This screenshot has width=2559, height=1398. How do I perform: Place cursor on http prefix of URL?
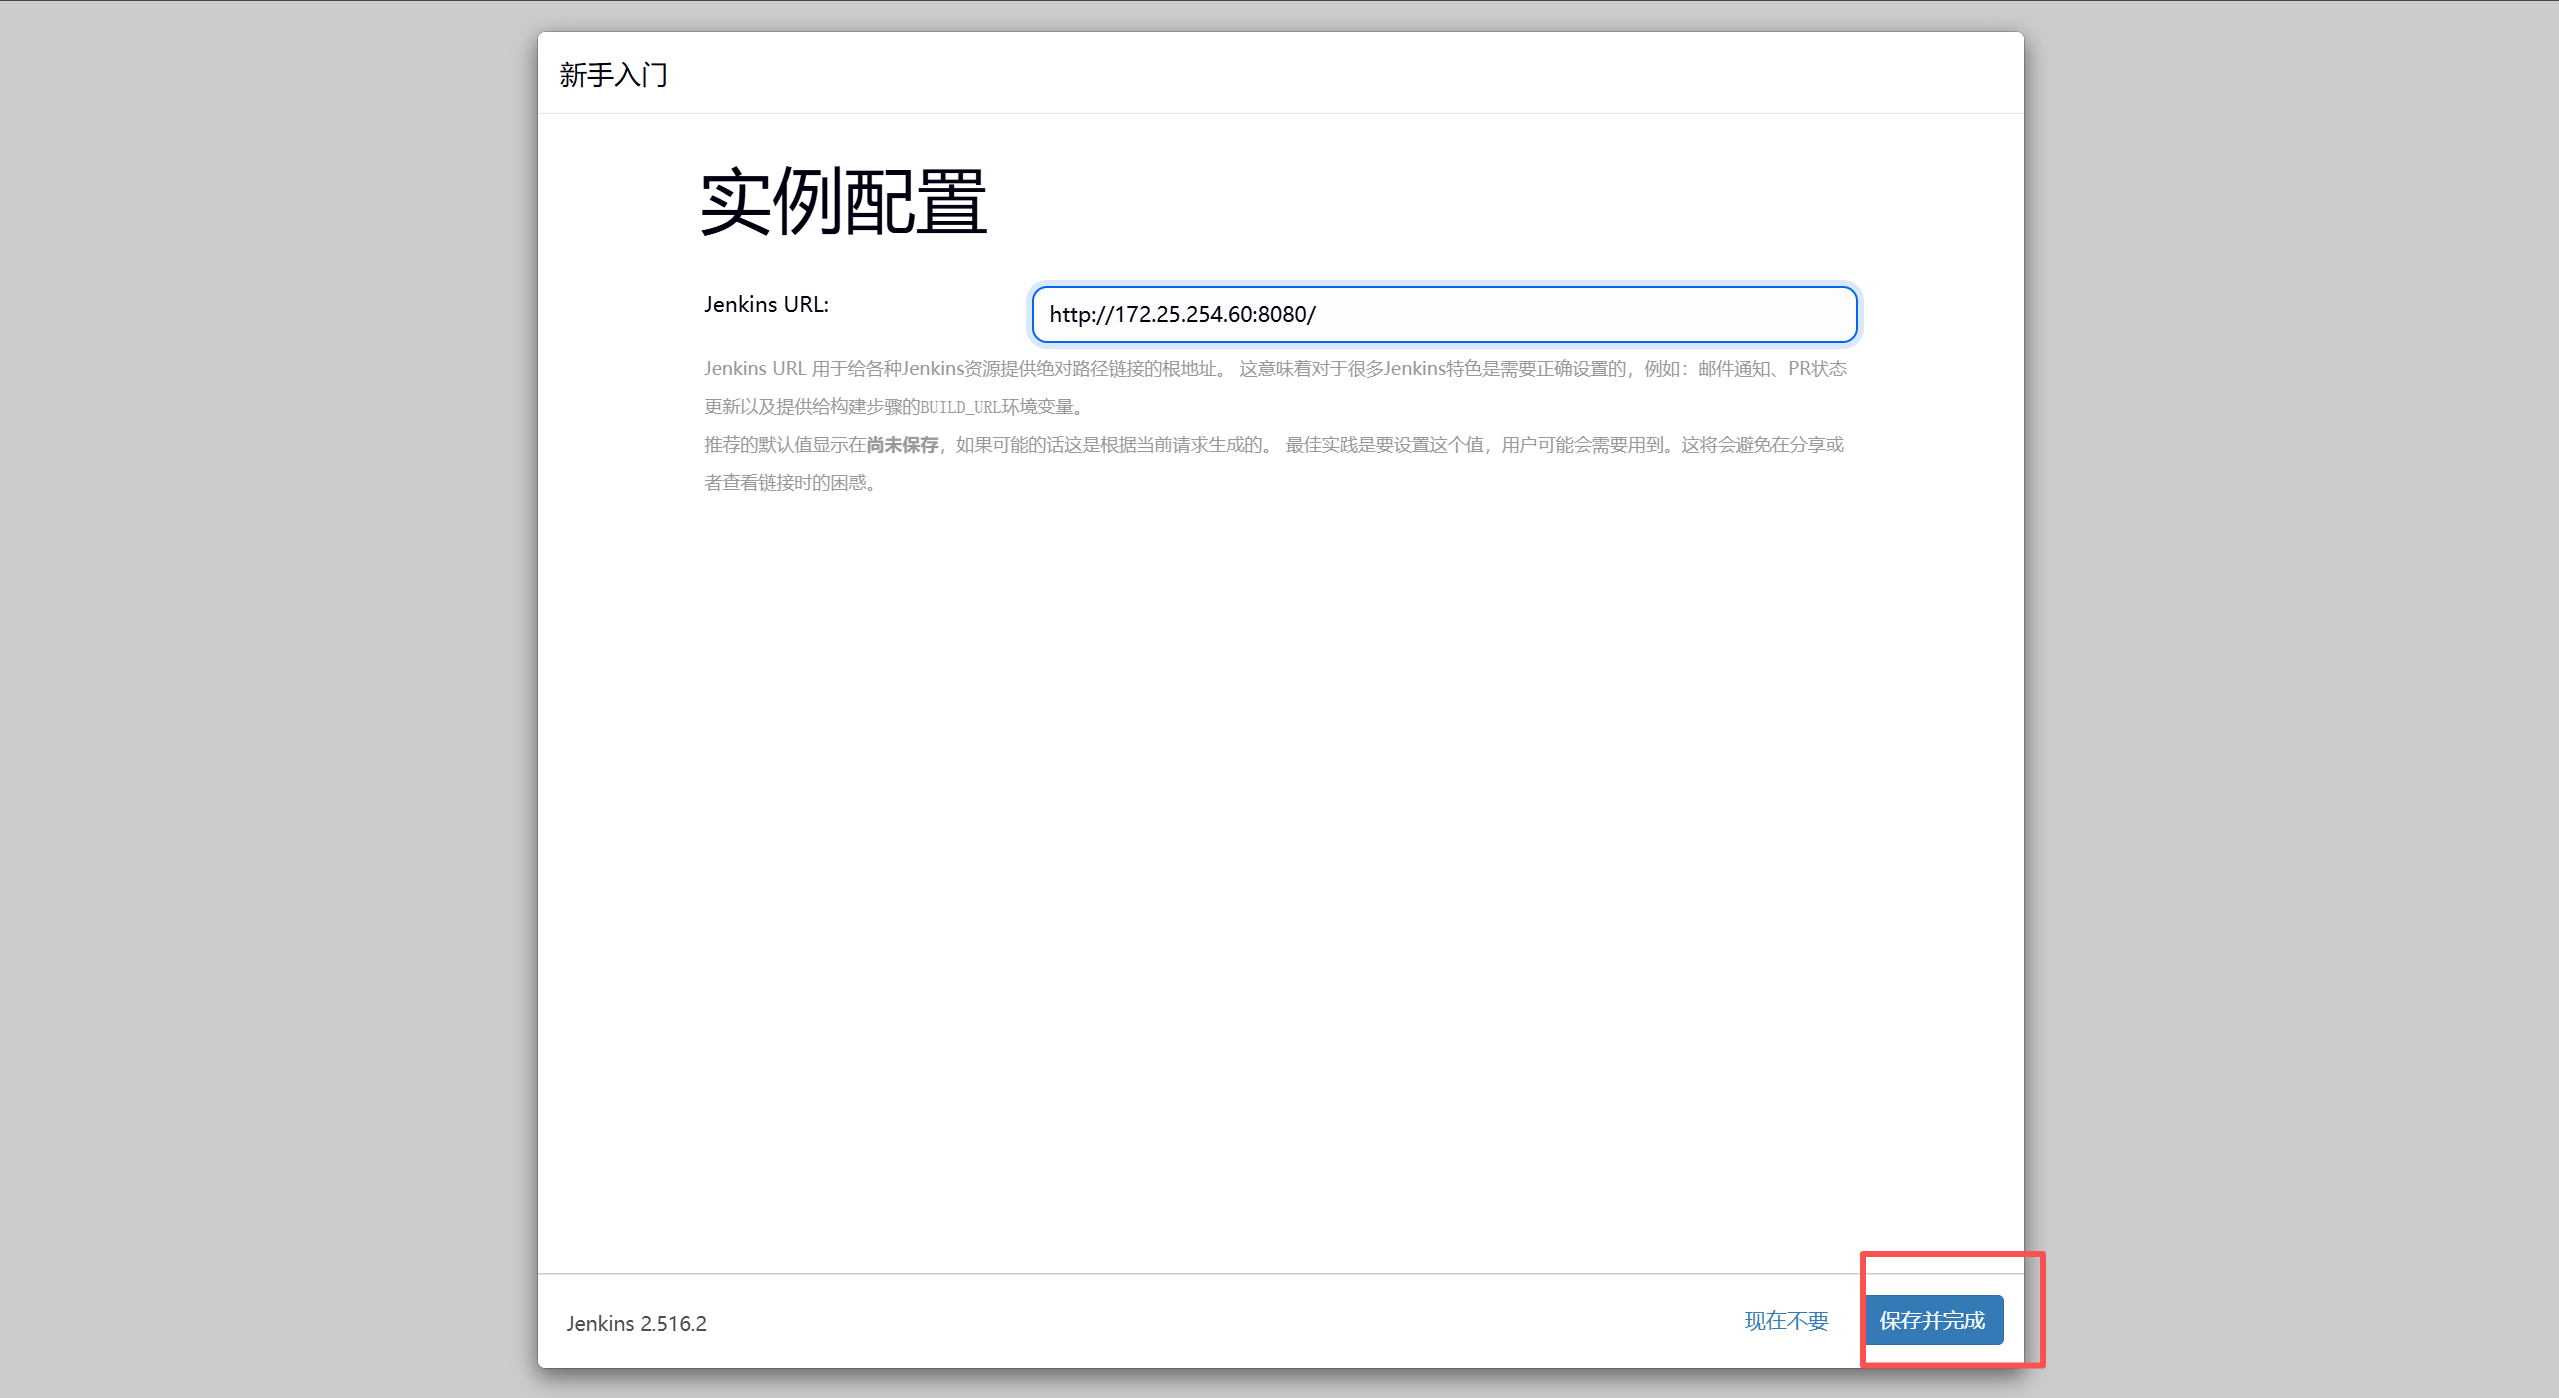pyautogui.click(x=1070, y=314)
